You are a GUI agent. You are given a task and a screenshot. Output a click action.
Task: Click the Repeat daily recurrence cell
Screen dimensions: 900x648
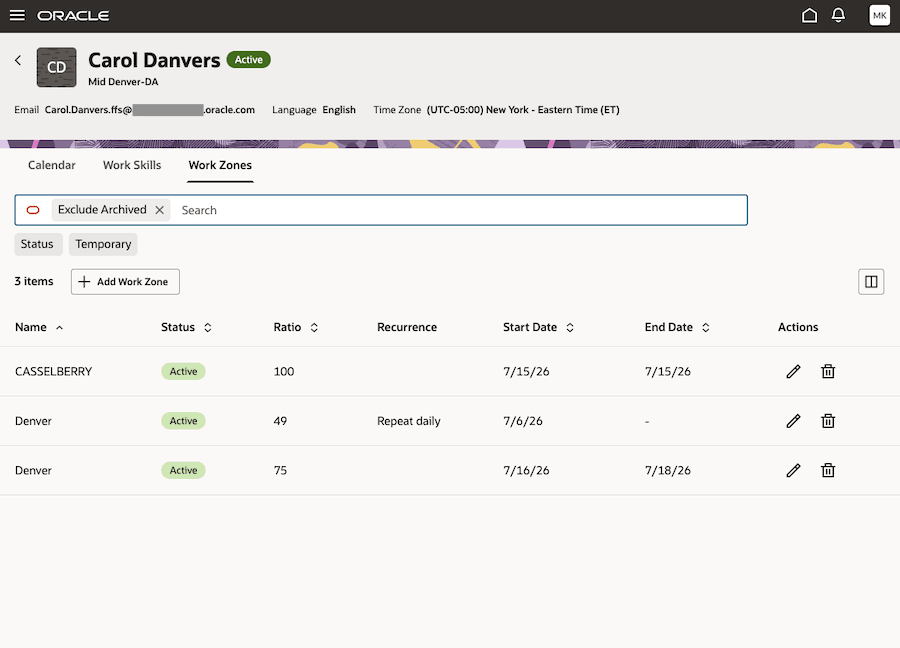click(x=409, y=421)
